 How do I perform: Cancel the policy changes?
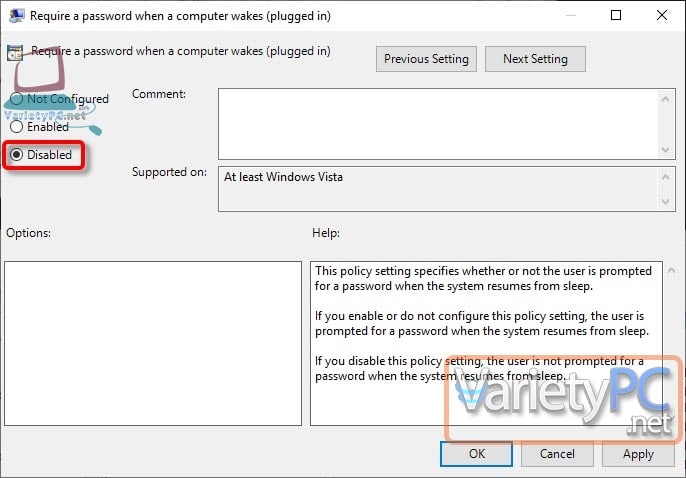(557, 453)
